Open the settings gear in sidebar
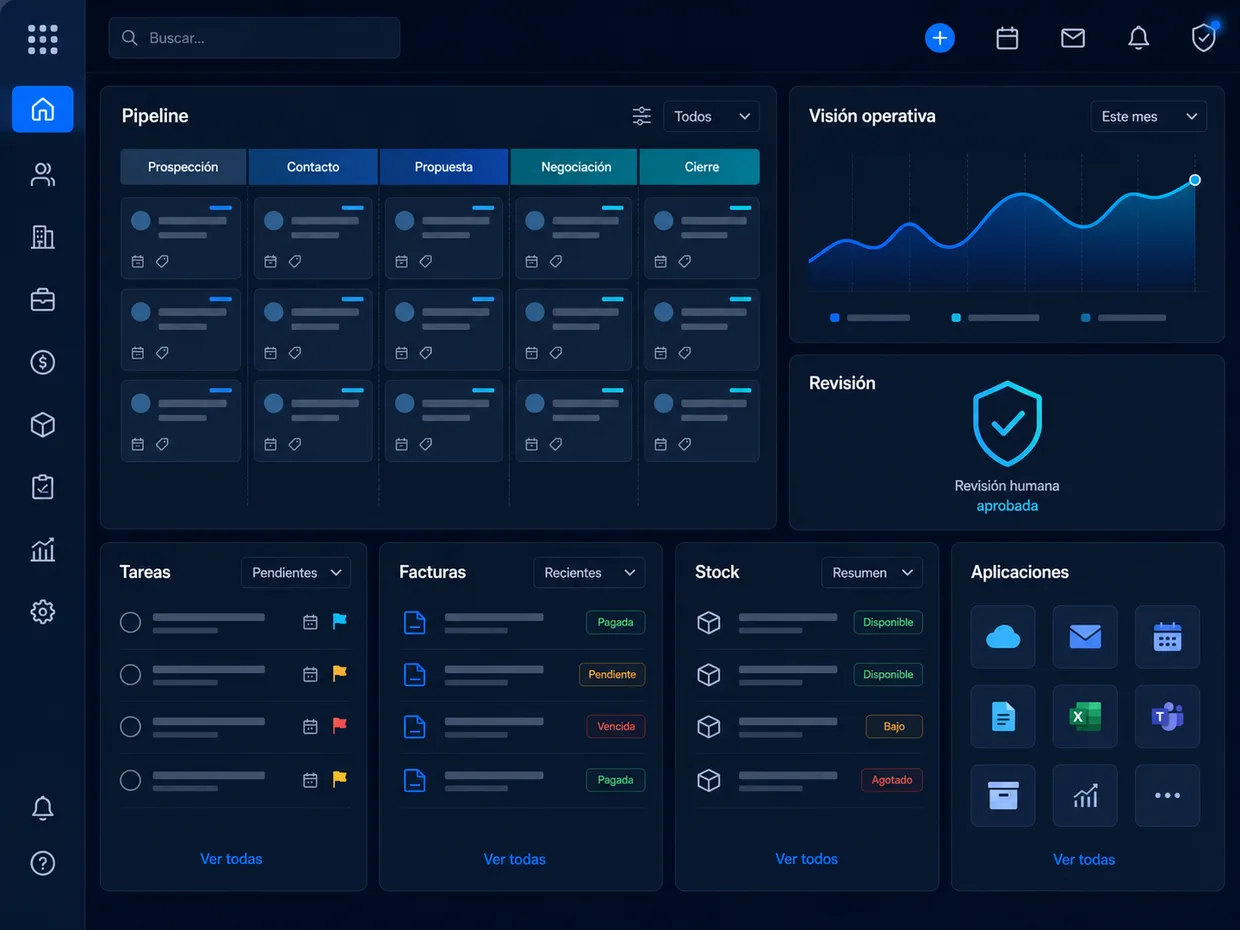The height and width of the screenshot is (930, 1240). point(43,612)
